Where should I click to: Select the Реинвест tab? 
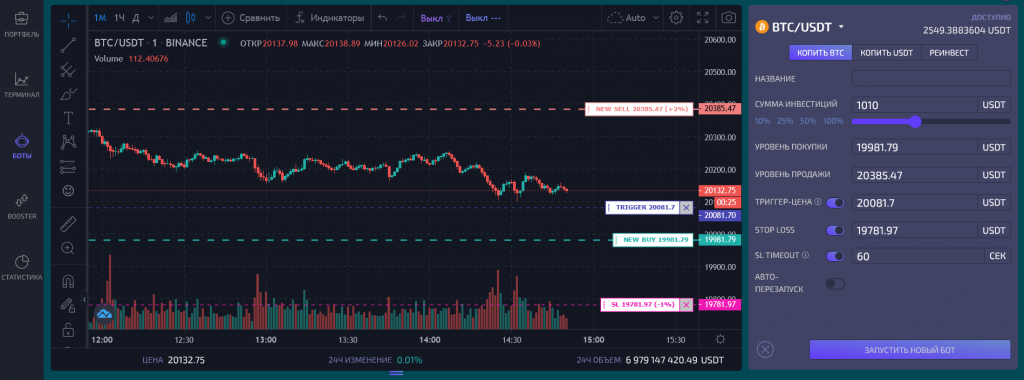pos(949,53)
